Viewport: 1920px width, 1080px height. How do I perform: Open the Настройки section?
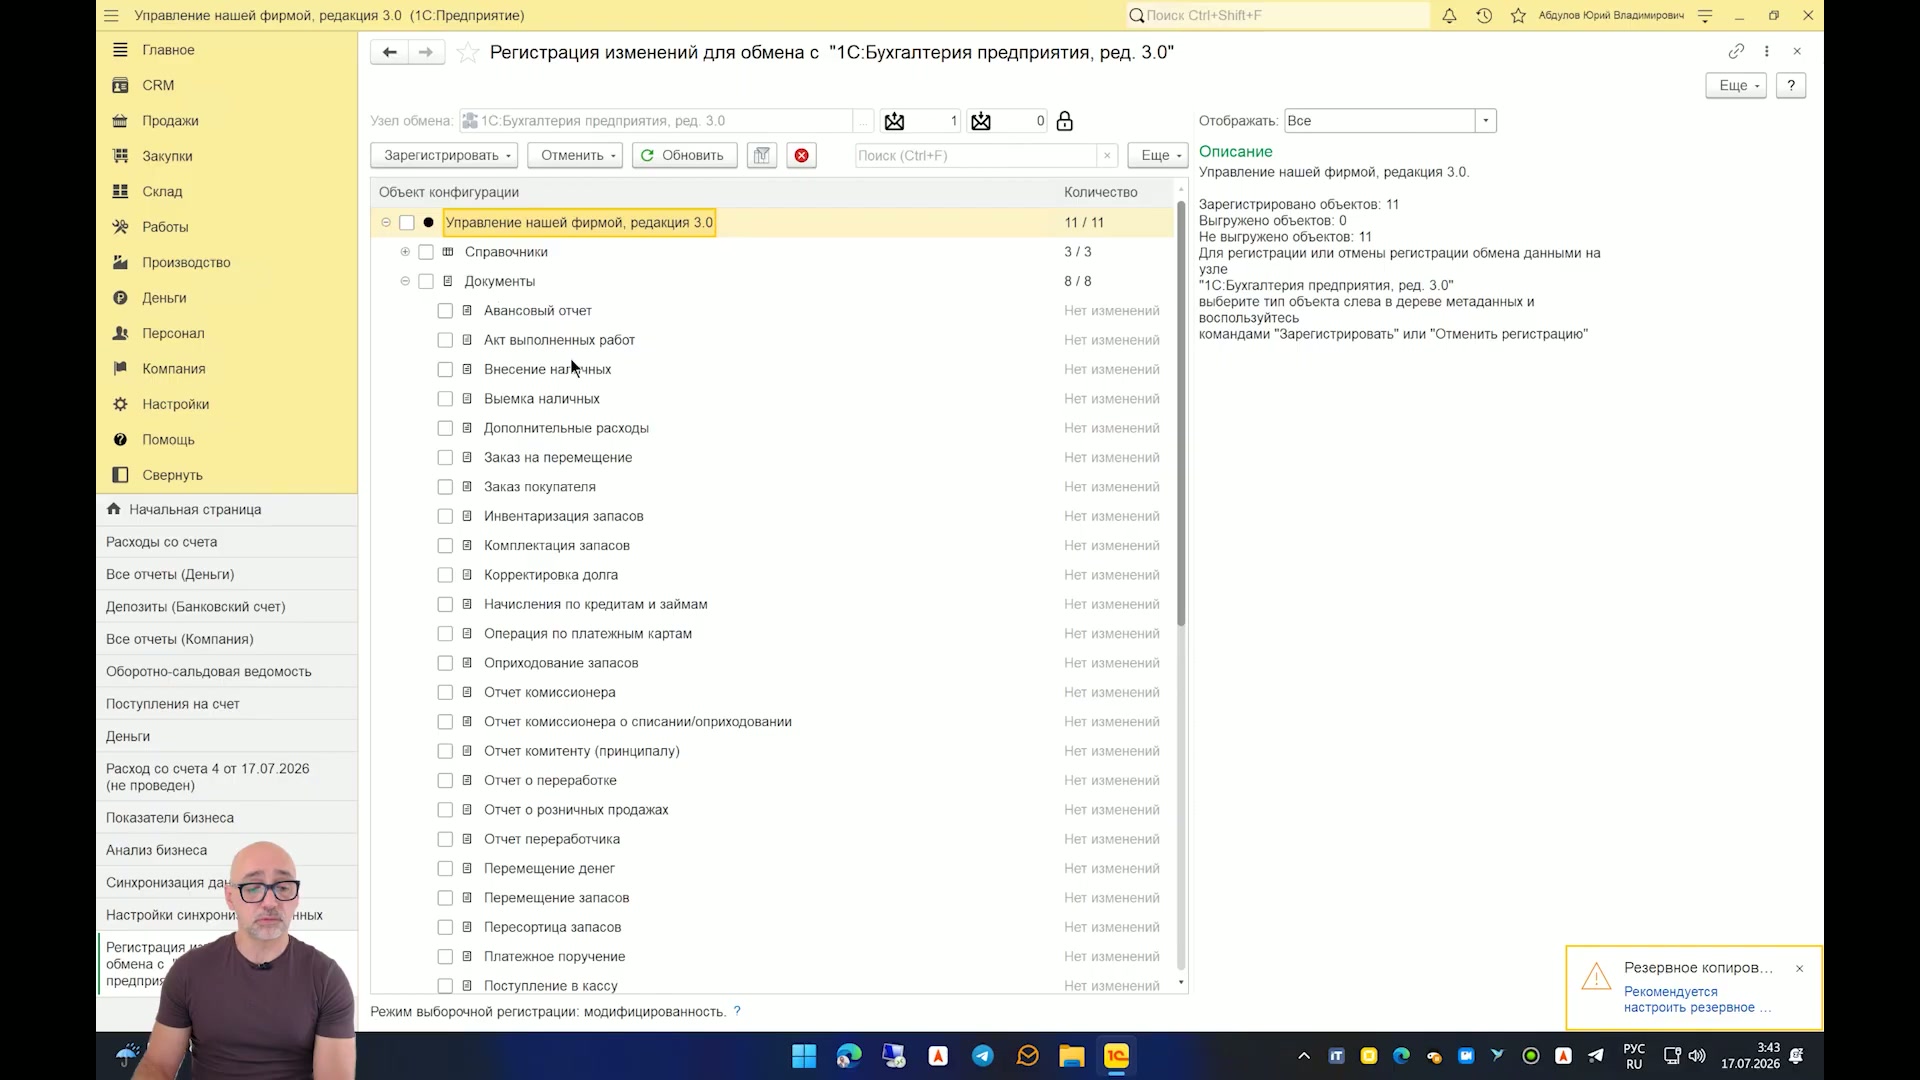[x=175, y=404]
